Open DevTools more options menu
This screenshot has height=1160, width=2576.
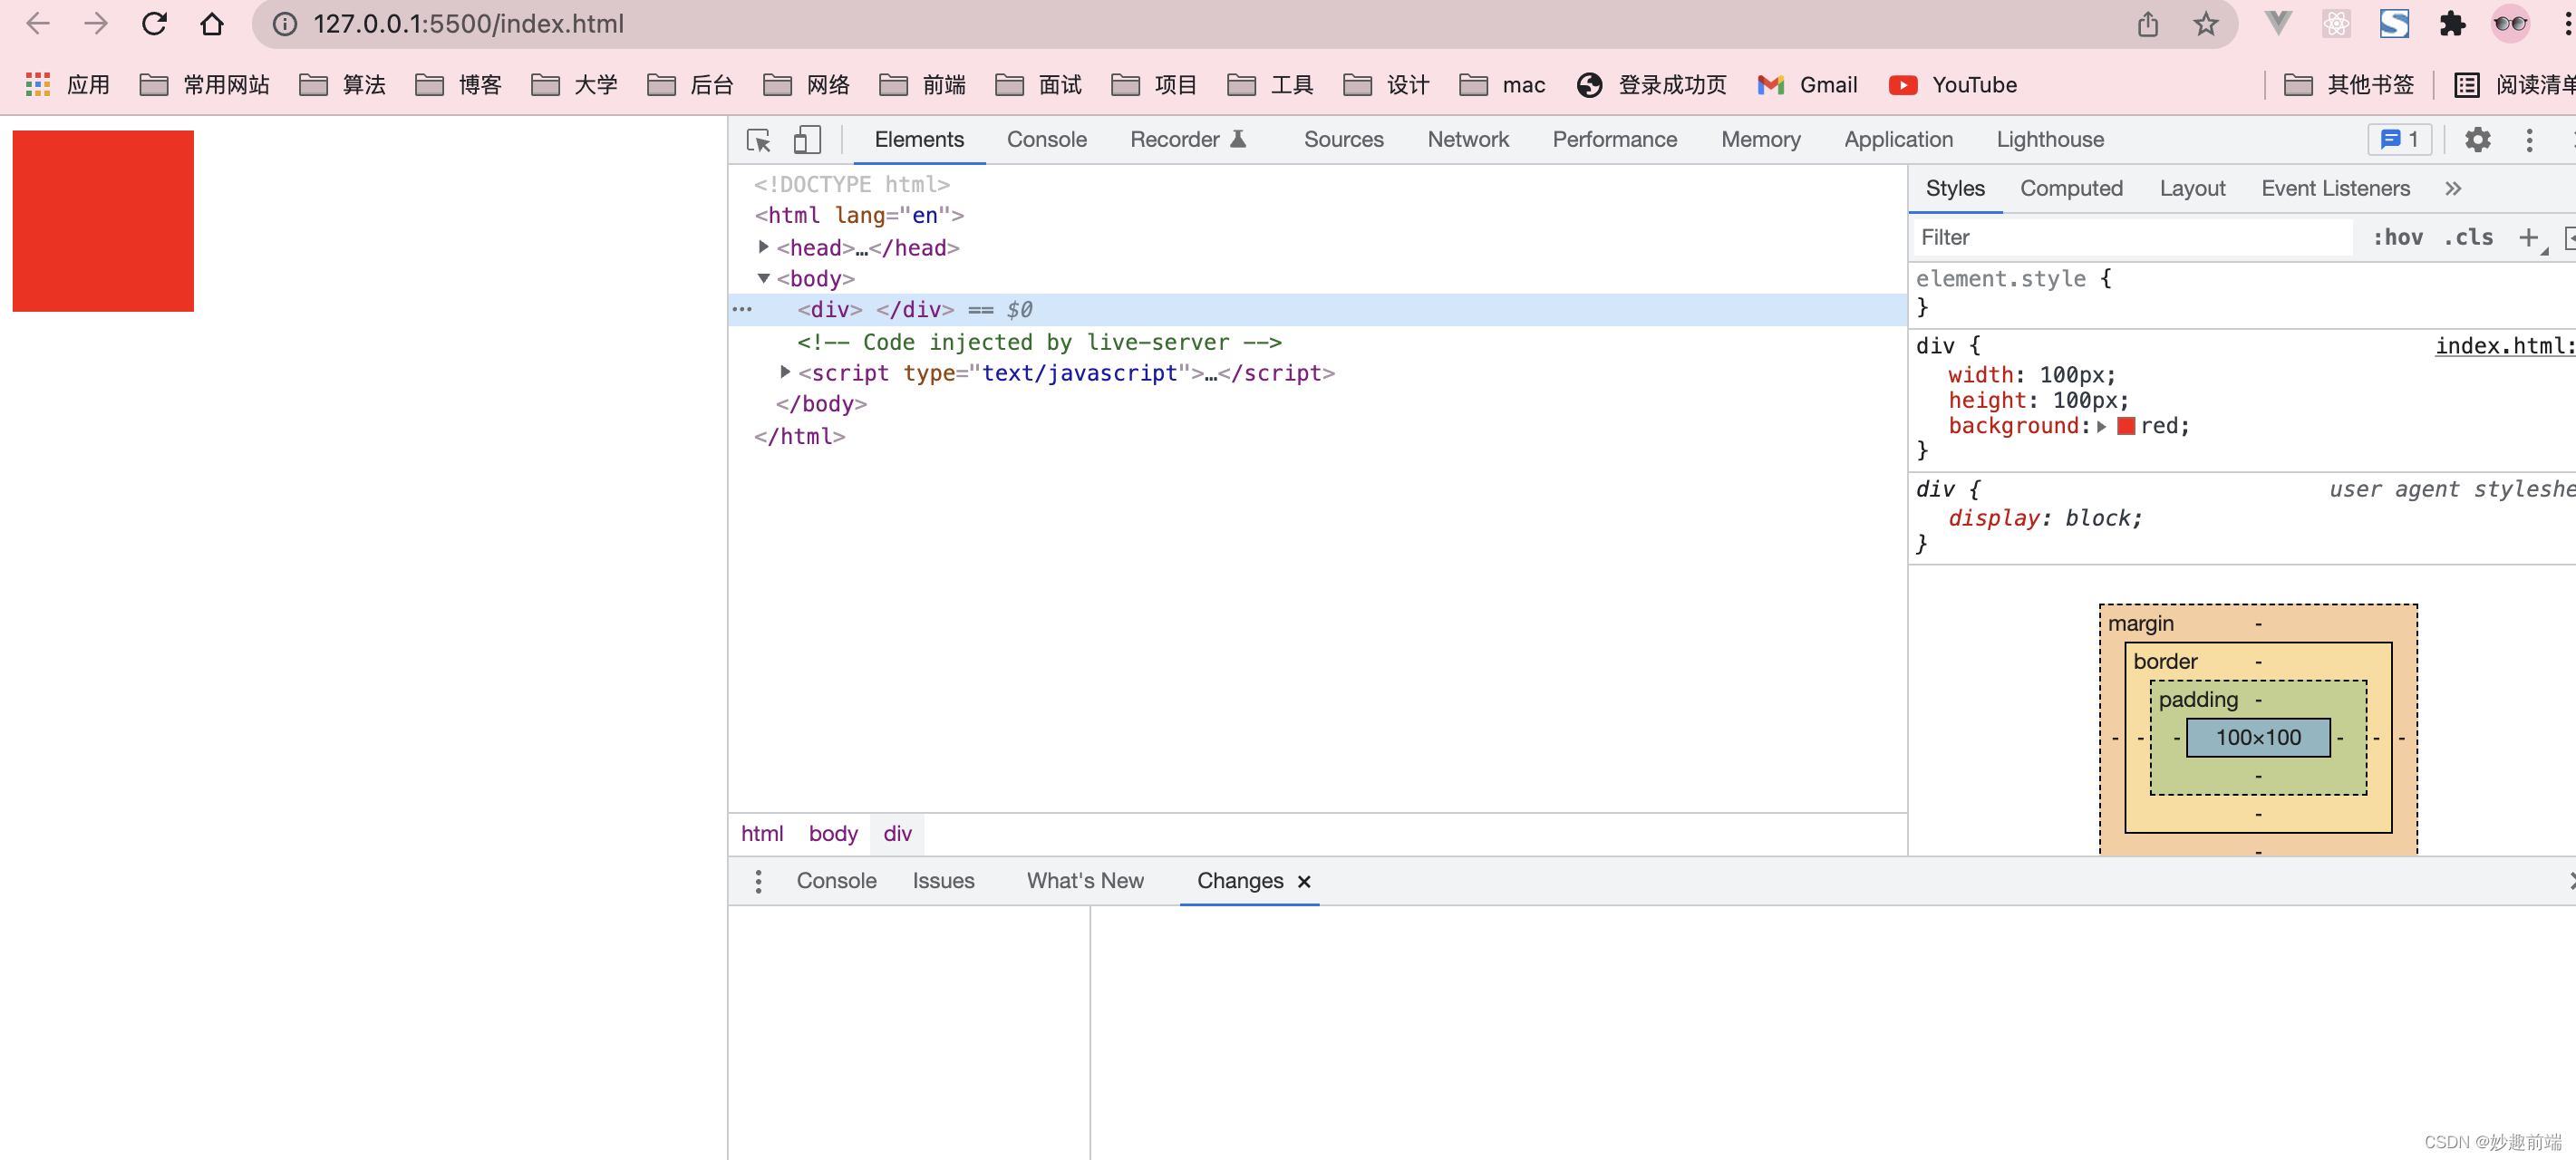pyautogui.click(x=2529, y=140)
